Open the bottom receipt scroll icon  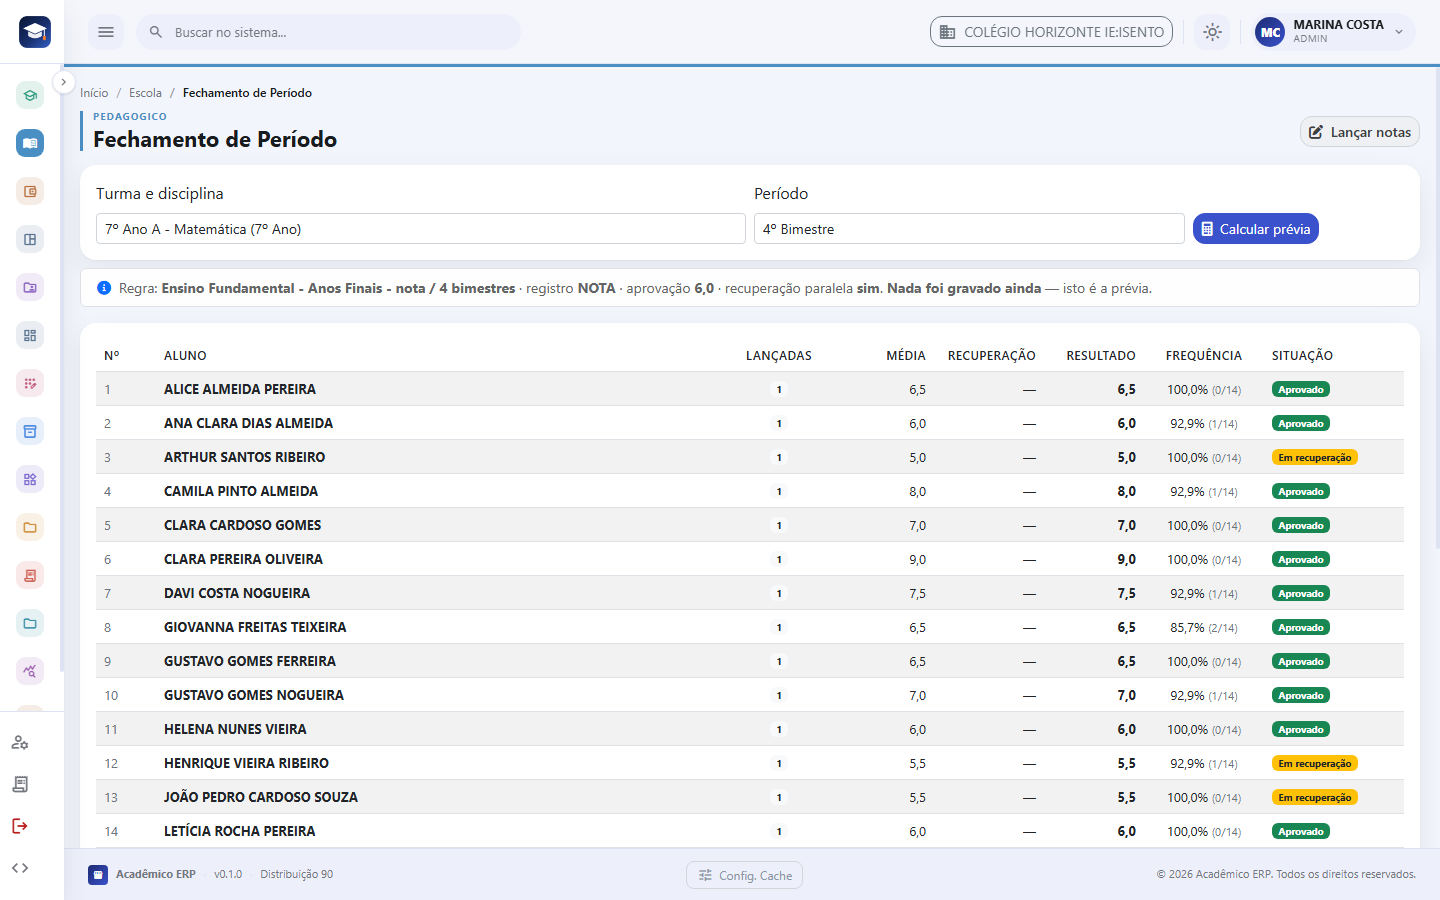click(x=20, y=784)
